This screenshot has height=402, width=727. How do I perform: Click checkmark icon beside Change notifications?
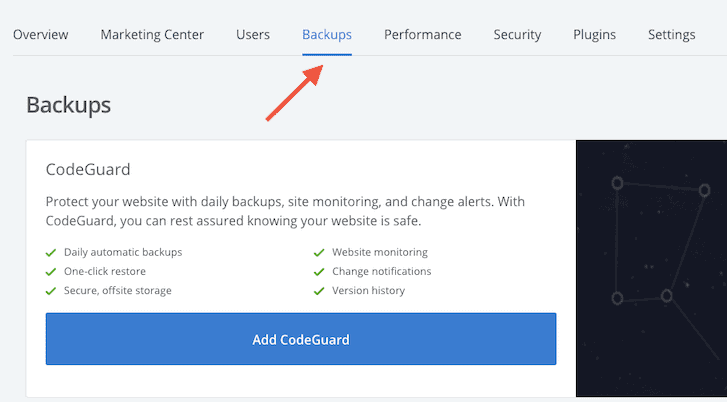(x=319, y=272)
